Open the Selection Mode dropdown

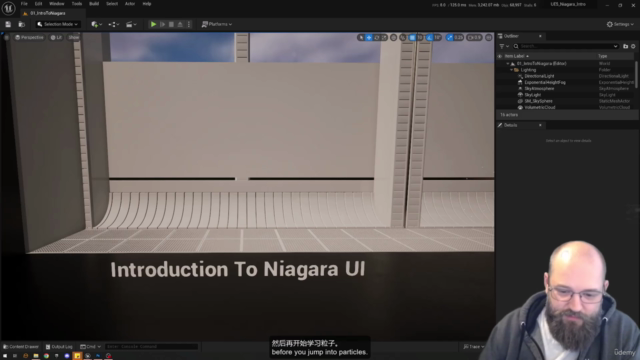(x=58, y=24)
